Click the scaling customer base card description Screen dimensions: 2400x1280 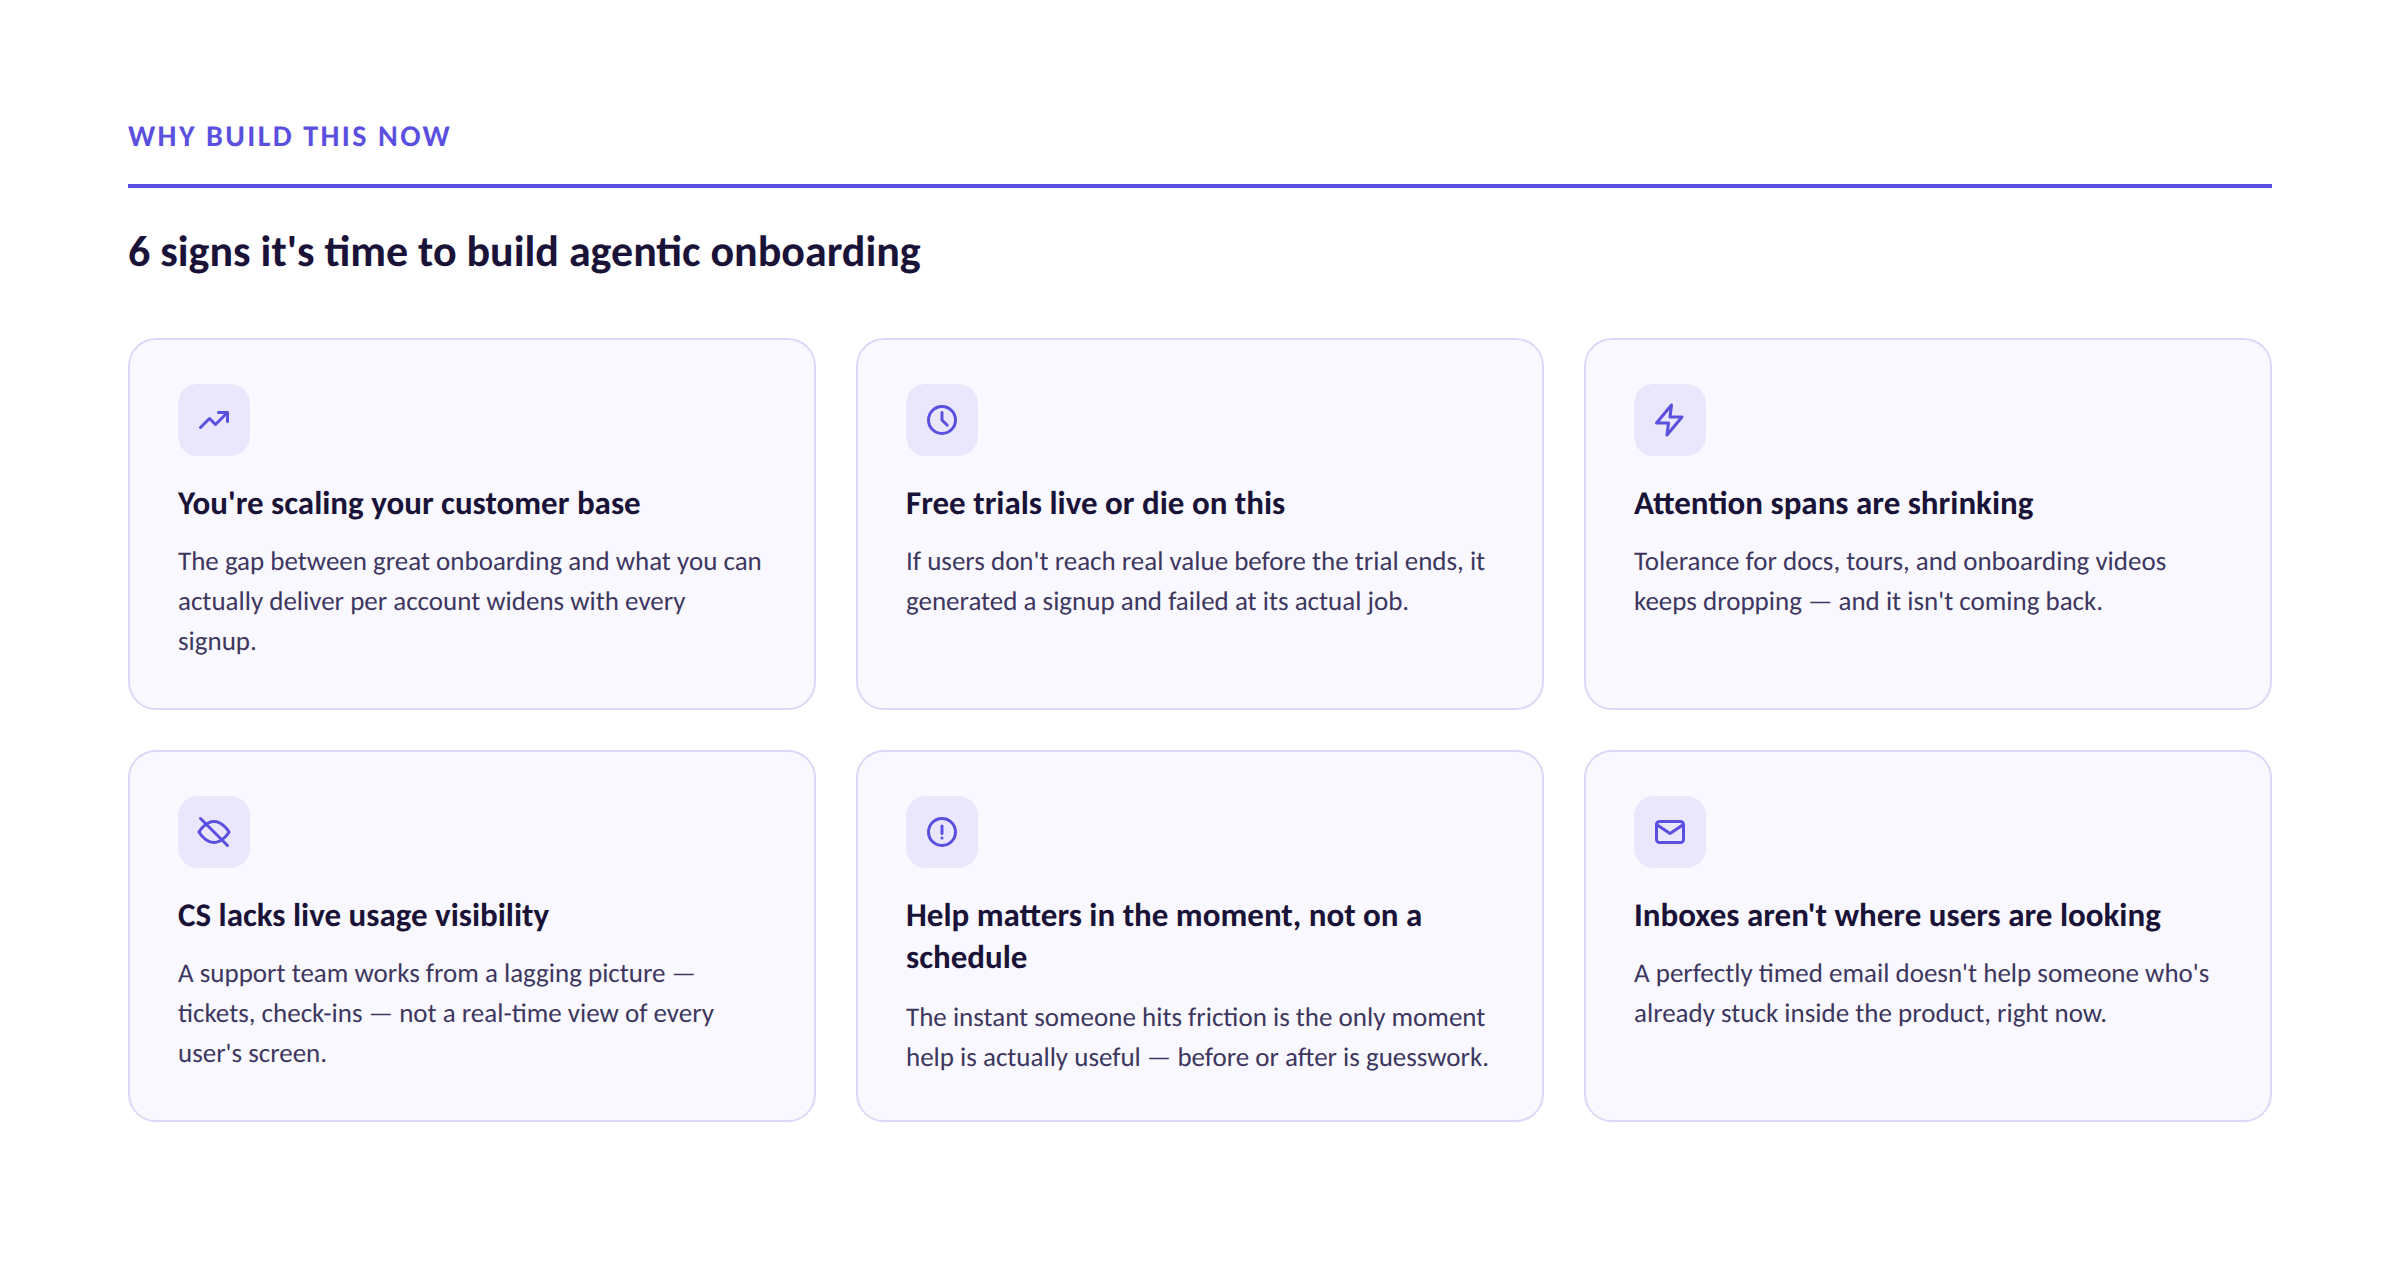[x=470, y=601]
